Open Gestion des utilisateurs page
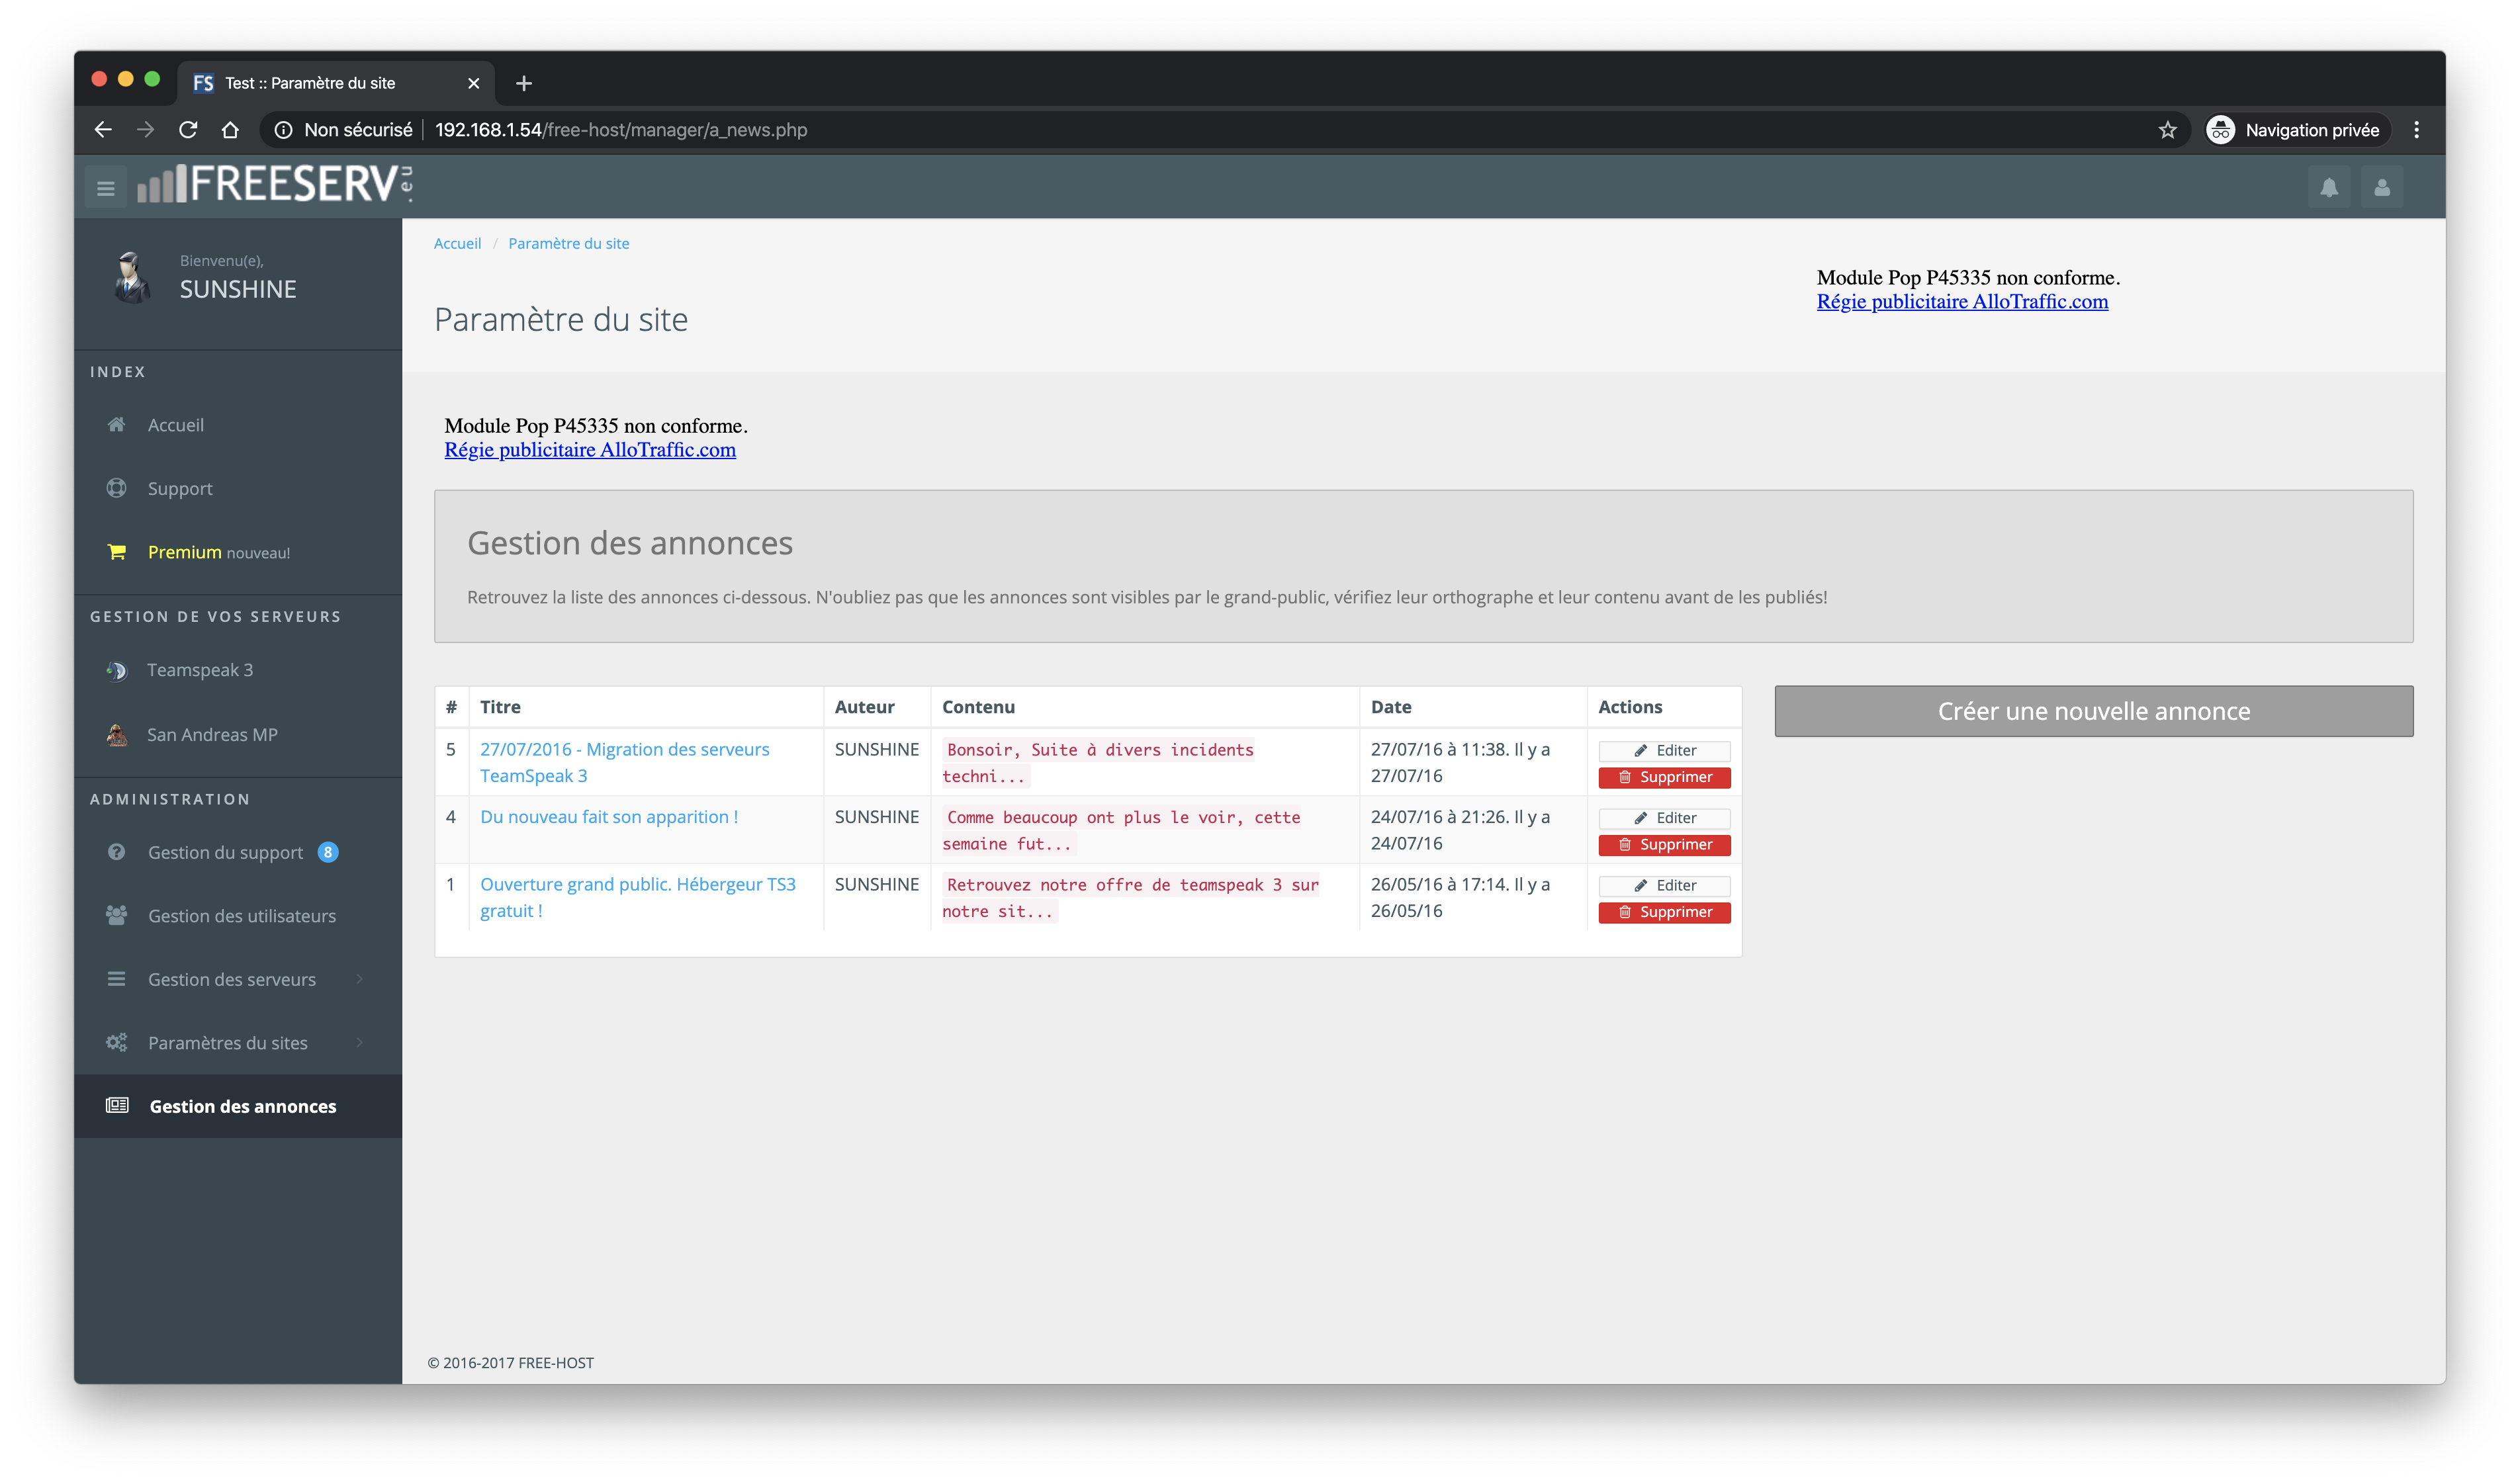This screenshot has height=1482, width=2520. pos(241,916)
